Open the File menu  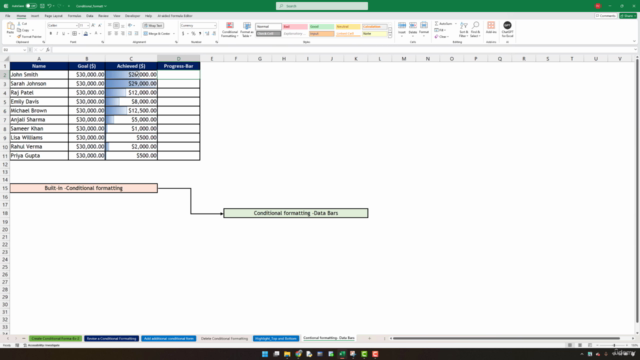8,16
